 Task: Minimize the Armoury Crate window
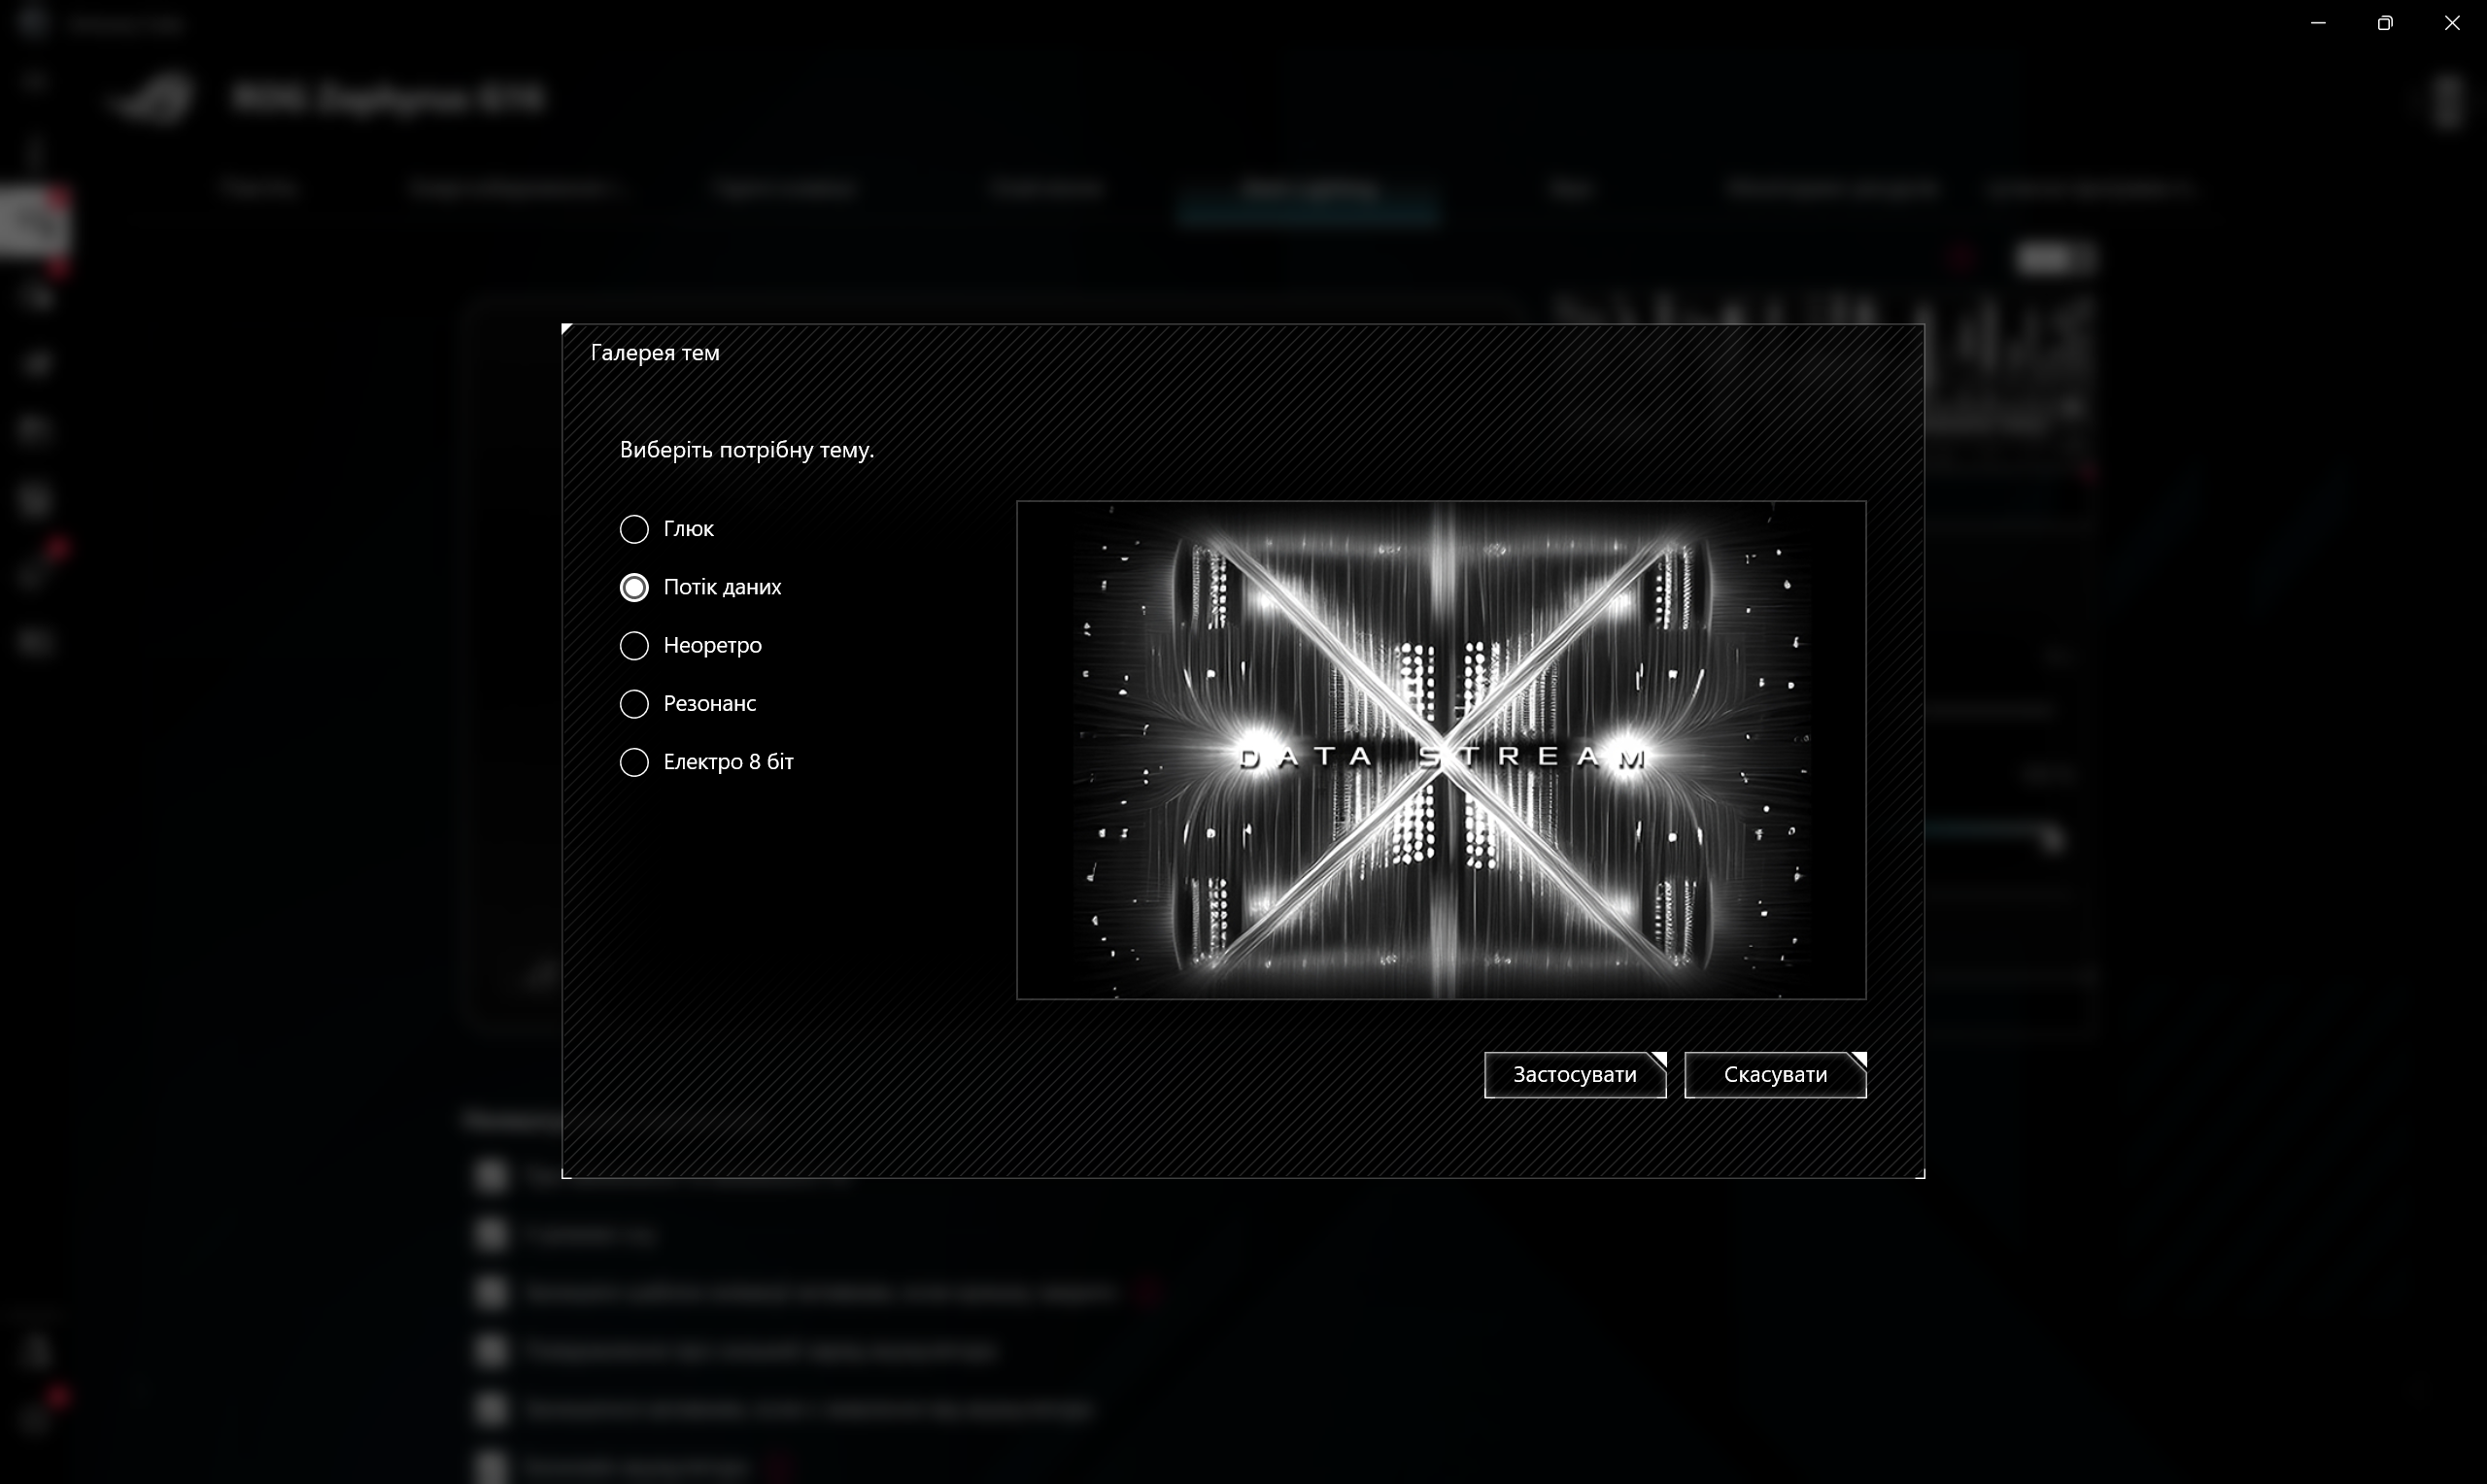tap(2318, 23)
